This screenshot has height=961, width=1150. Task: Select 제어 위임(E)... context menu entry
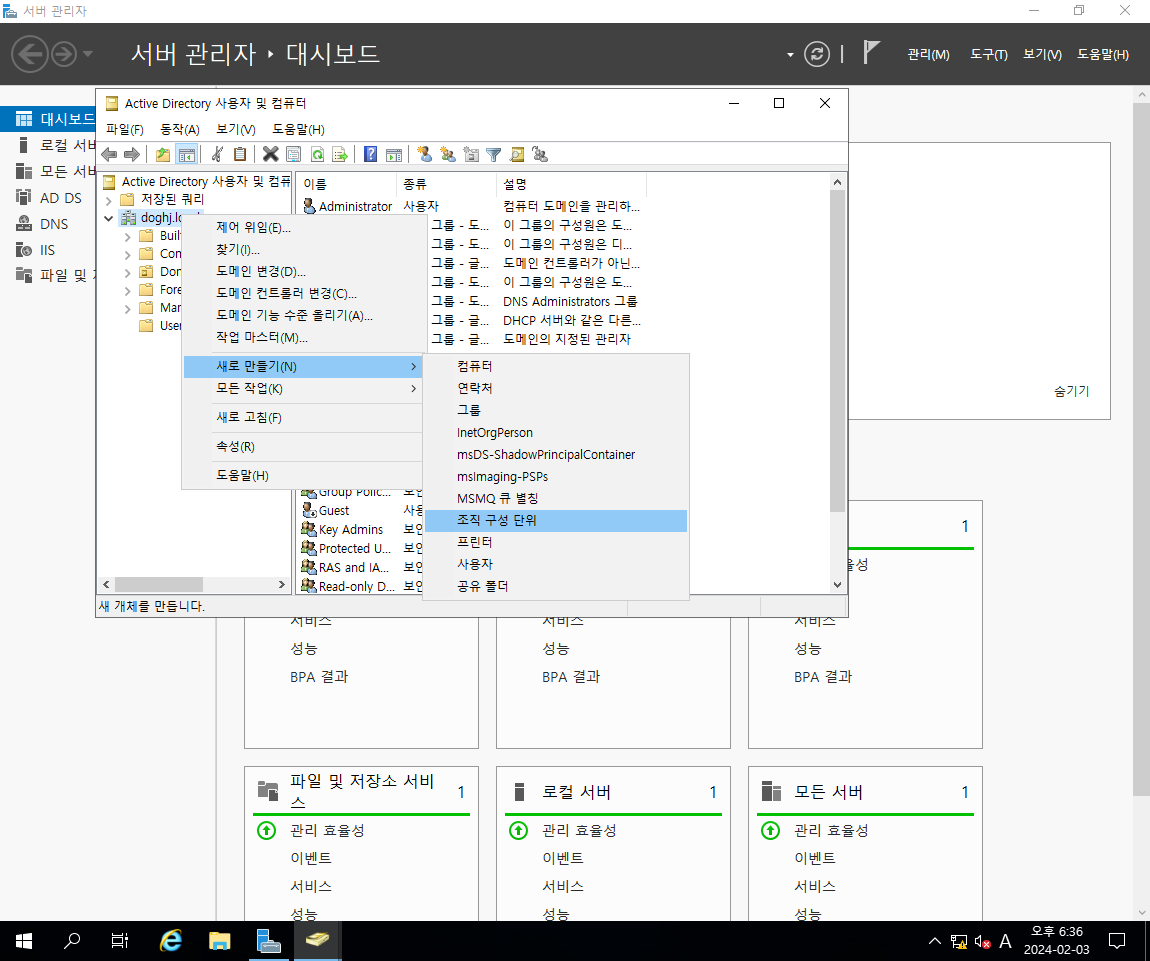point(302,227)
